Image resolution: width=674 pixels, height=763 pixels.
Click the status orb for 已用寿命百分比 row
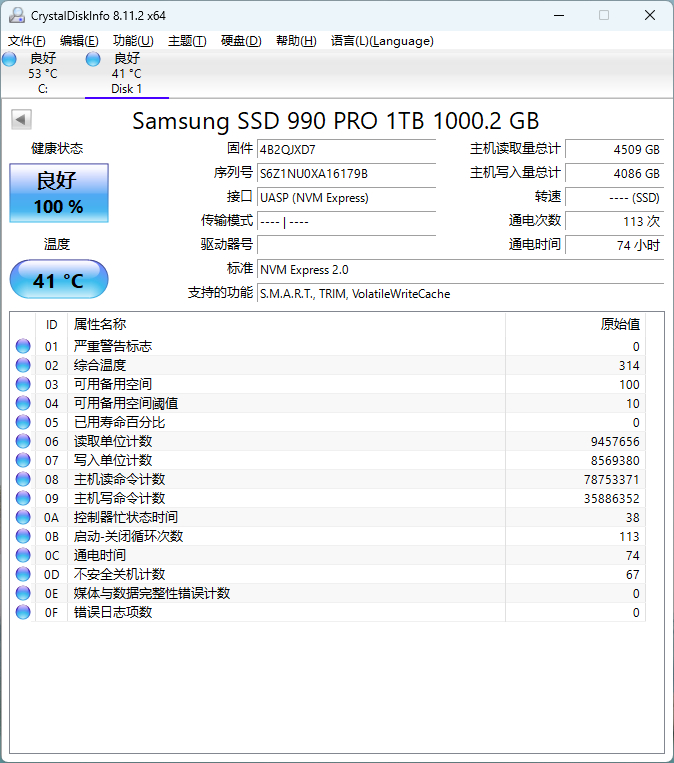[23, 422]
